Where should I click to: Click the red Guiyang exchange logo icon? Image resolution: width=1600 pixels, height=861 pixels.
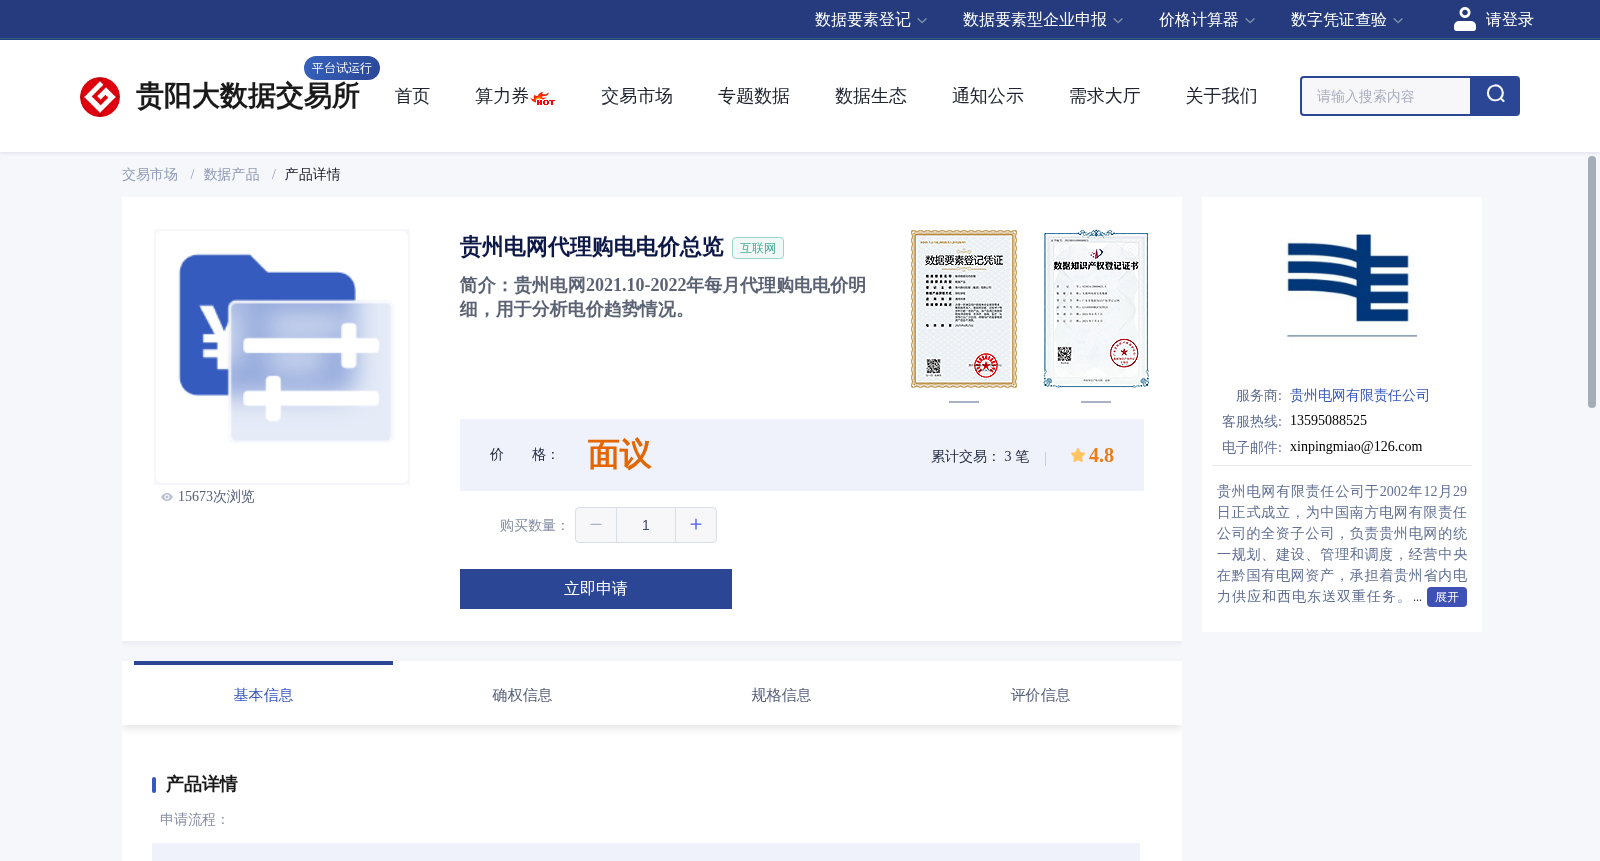pos(100,97)
